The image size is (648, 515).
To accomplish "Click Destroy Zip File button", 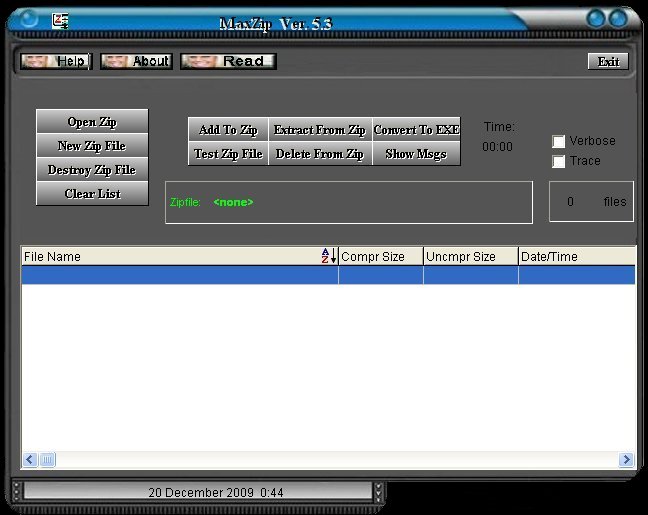I will 92,170.
